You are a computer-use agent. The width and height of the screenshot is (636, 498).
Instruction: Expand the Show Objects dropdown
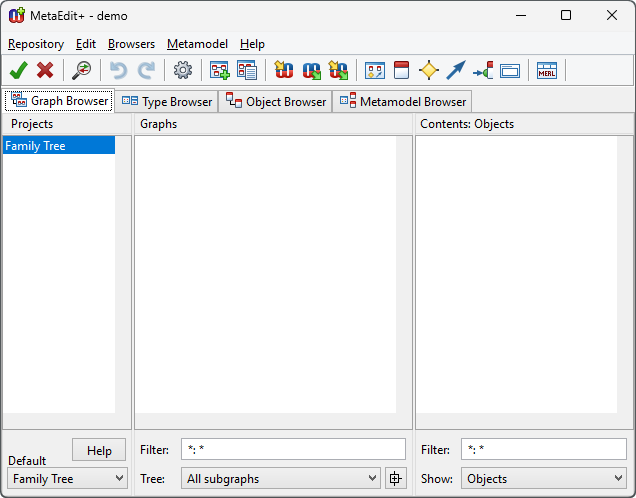[x=544, y=479]
